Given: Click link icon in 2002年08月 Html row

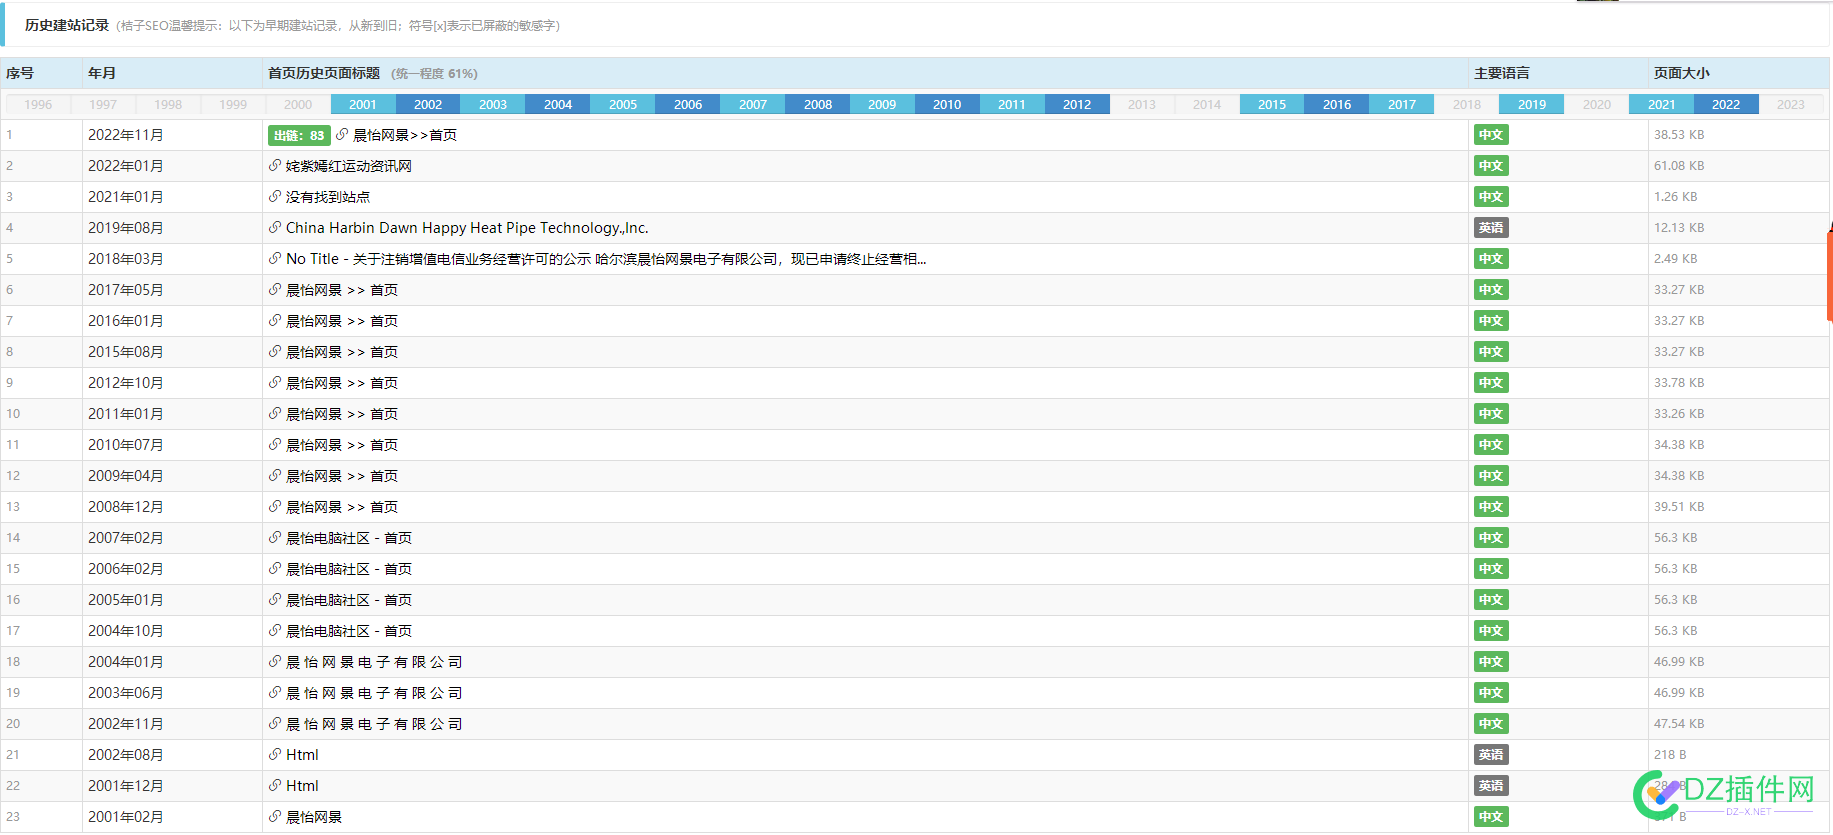Looking at the screenshot, I should 275,754.
